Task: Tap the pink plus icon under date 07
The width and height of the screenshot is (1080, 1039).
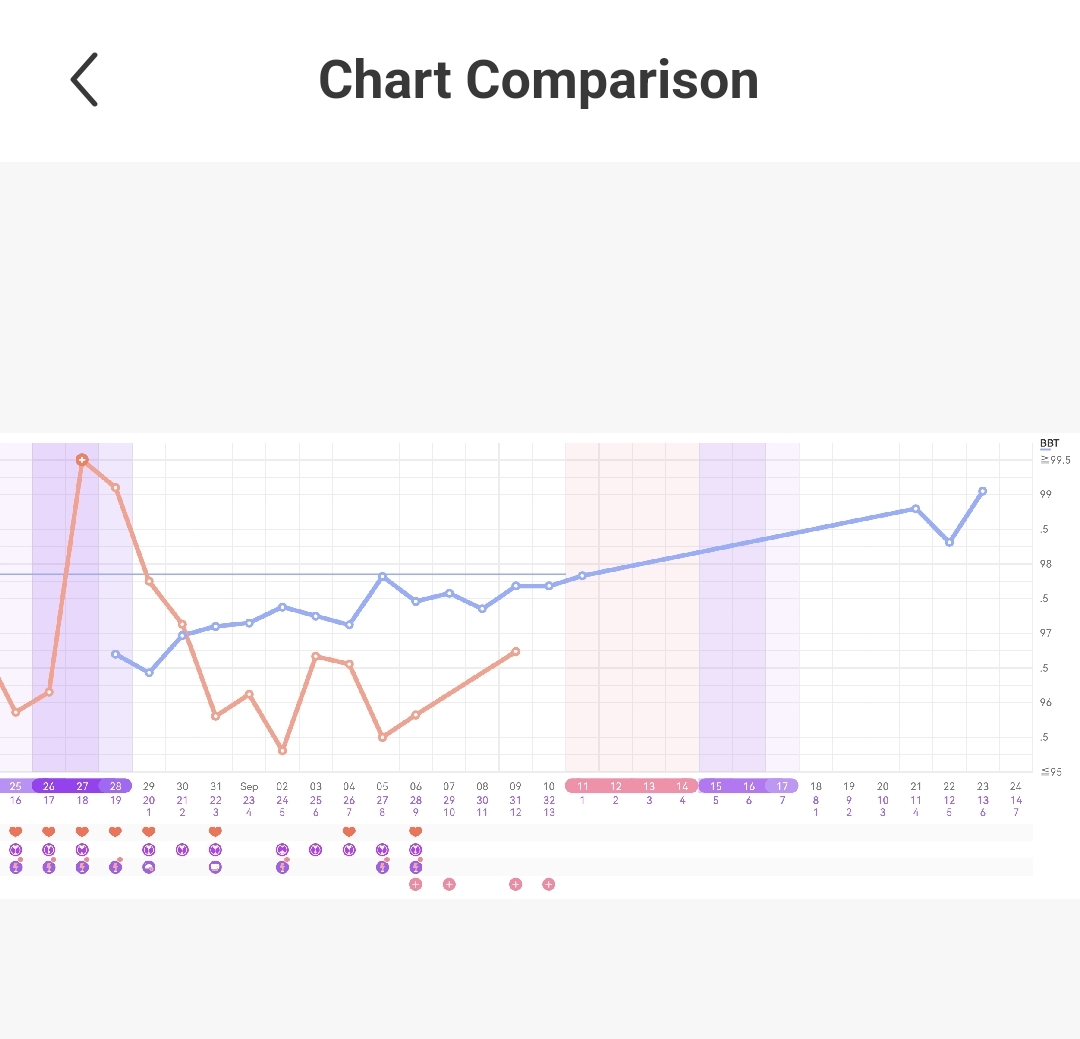Action: coord(449,884)
